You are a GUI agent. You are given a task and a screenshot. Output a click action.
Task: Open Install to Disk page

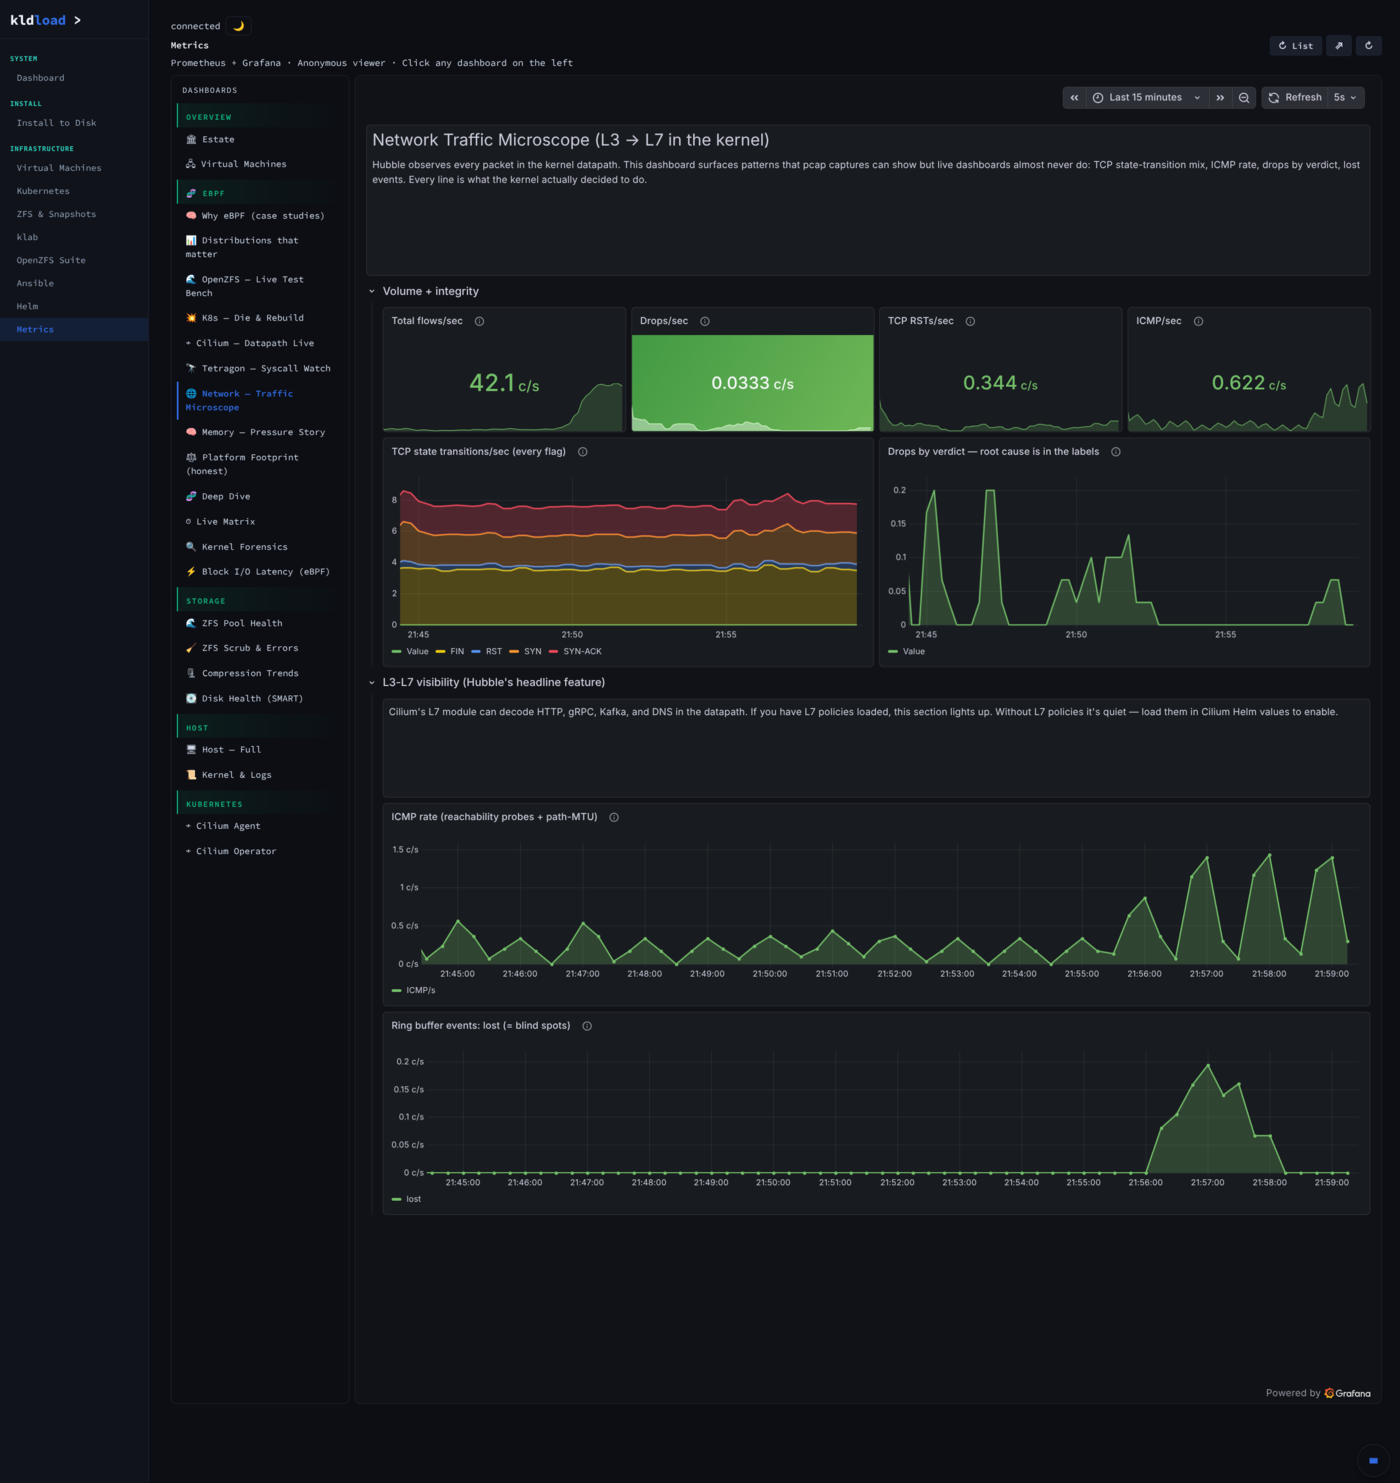tap(74, 123)
